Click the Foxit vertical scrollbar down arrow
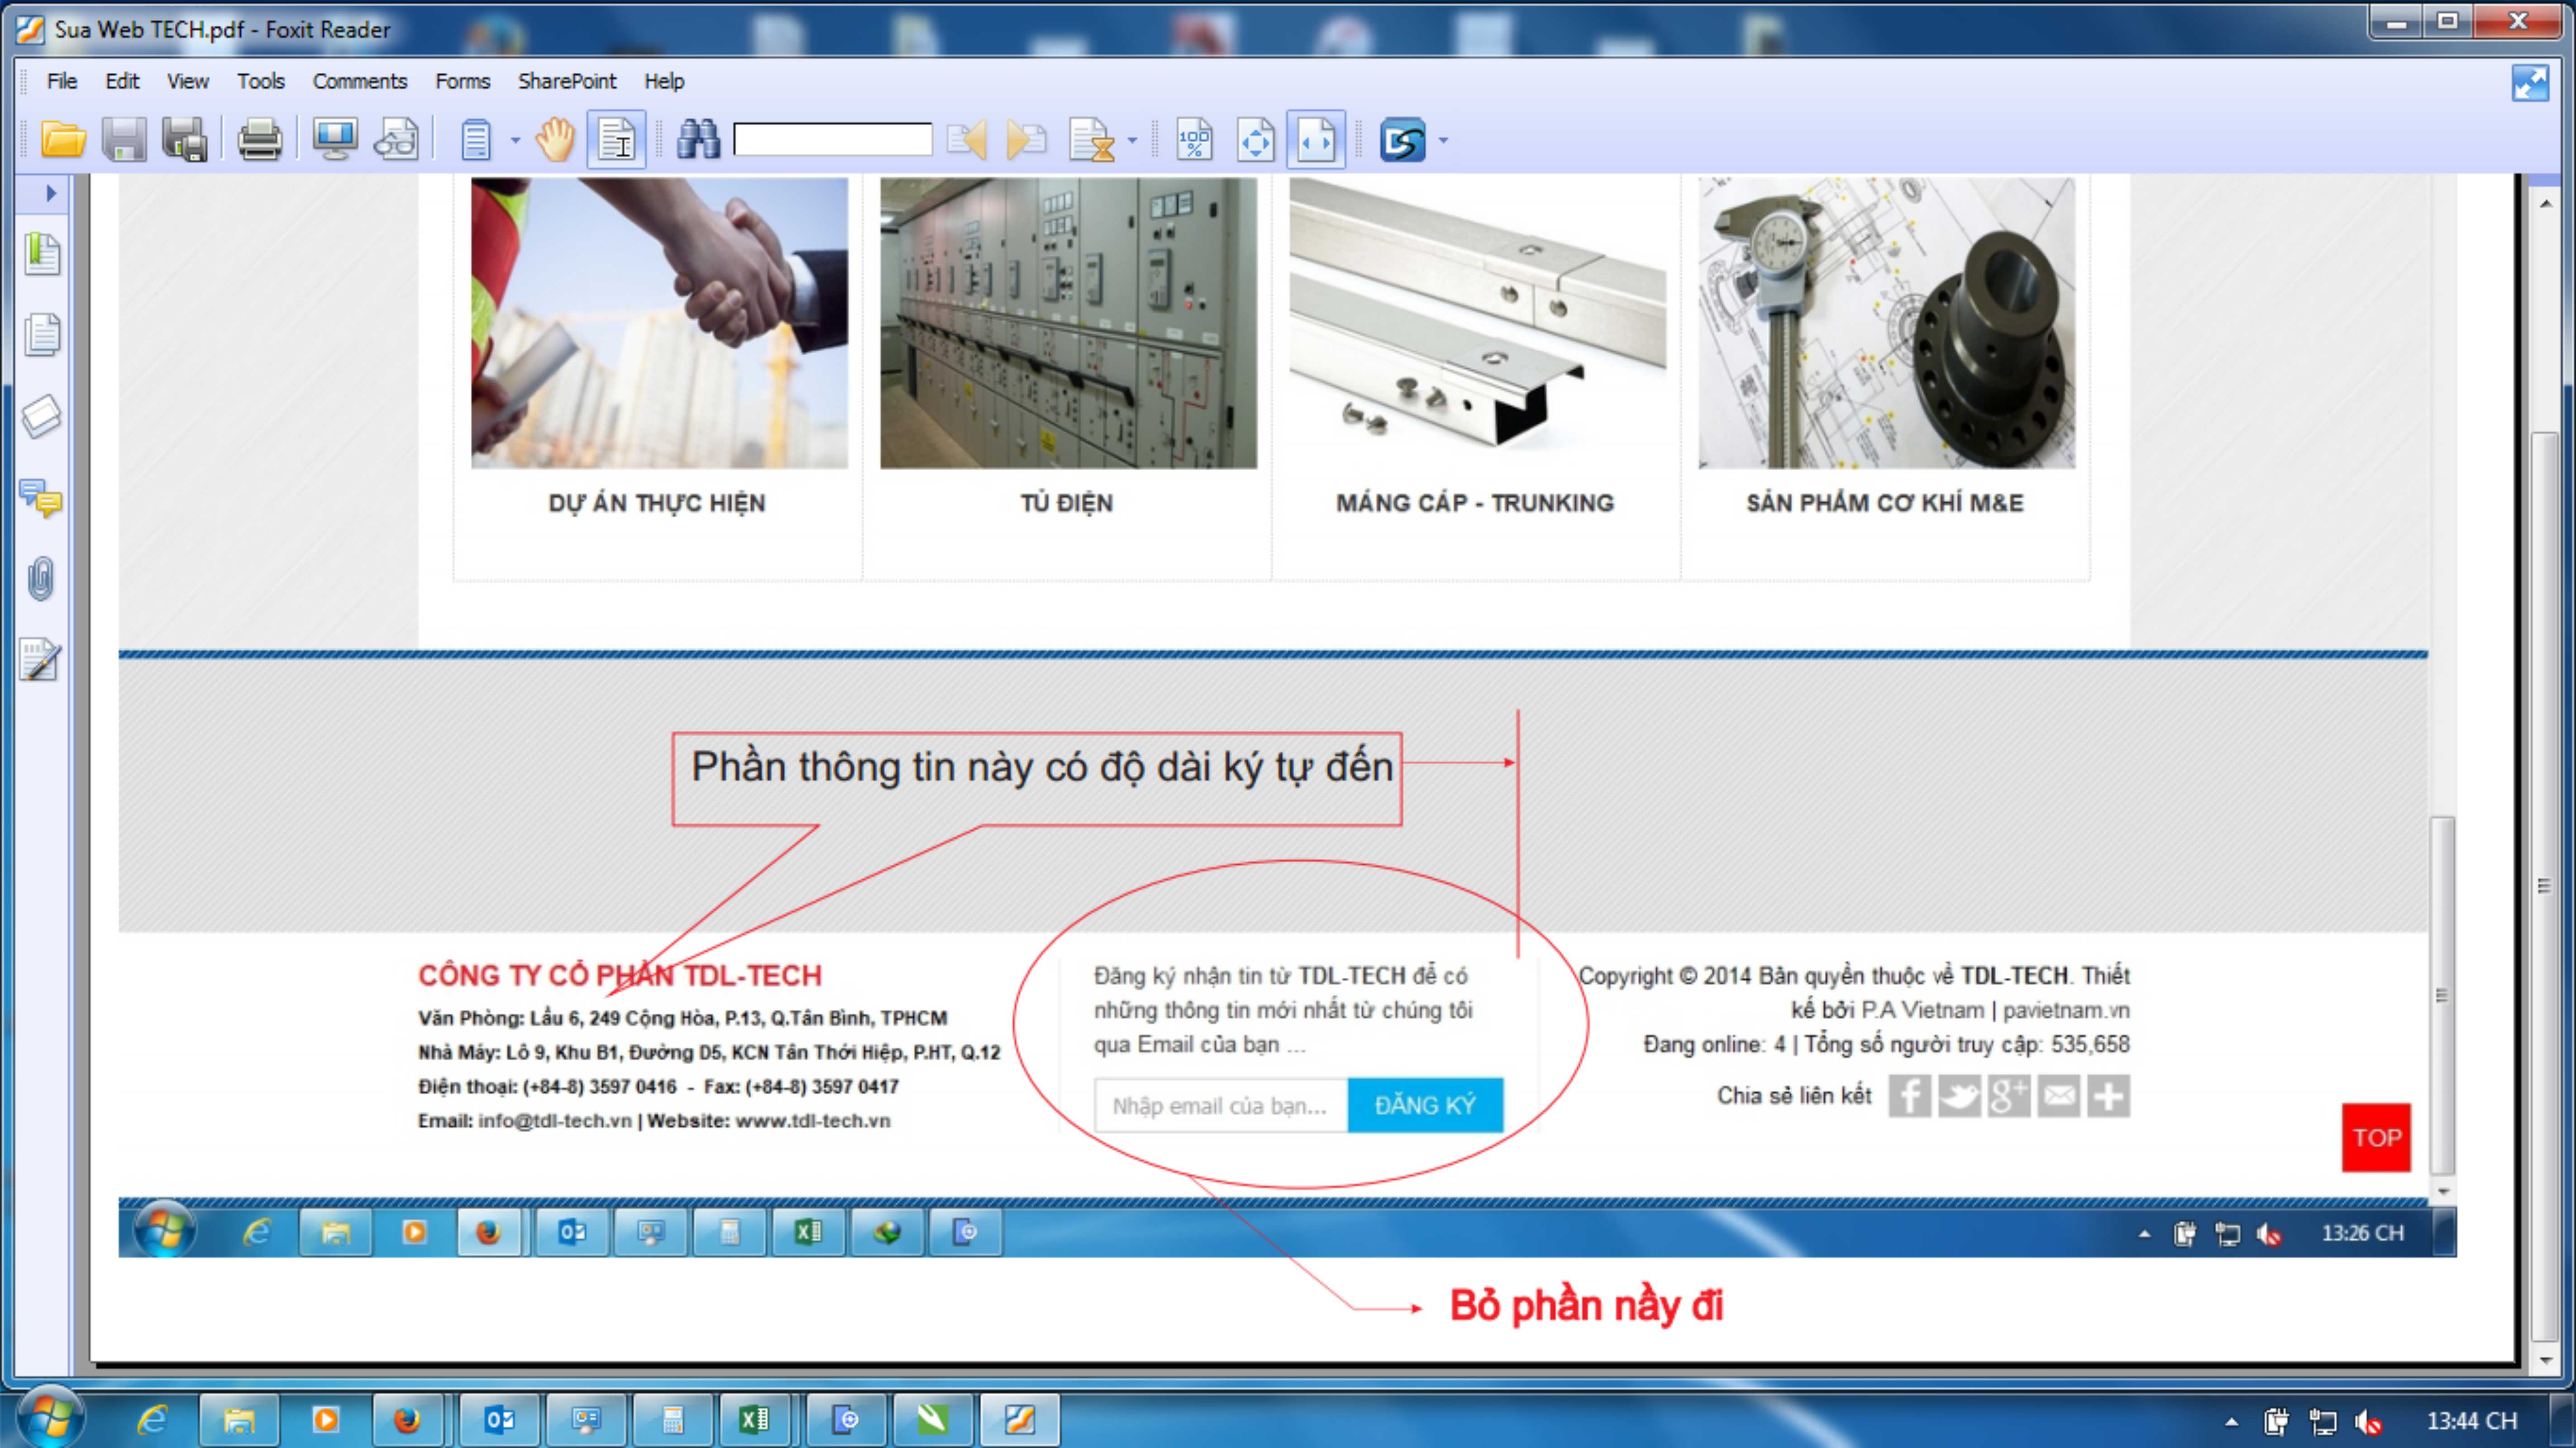This screenshot has height=1448, width=2576. click(2546, 1360)
